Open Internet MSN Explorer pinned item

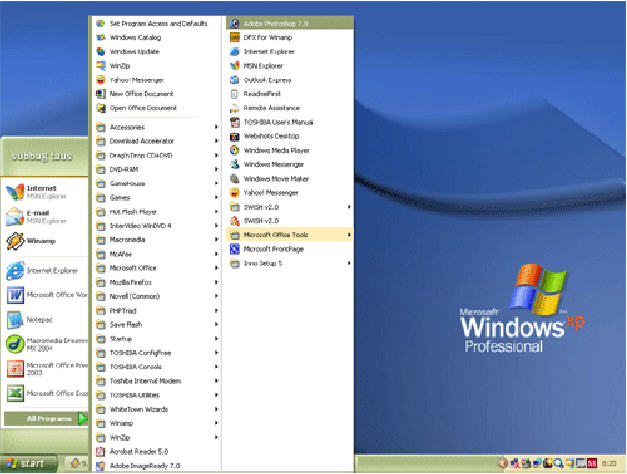coord(45,192)
